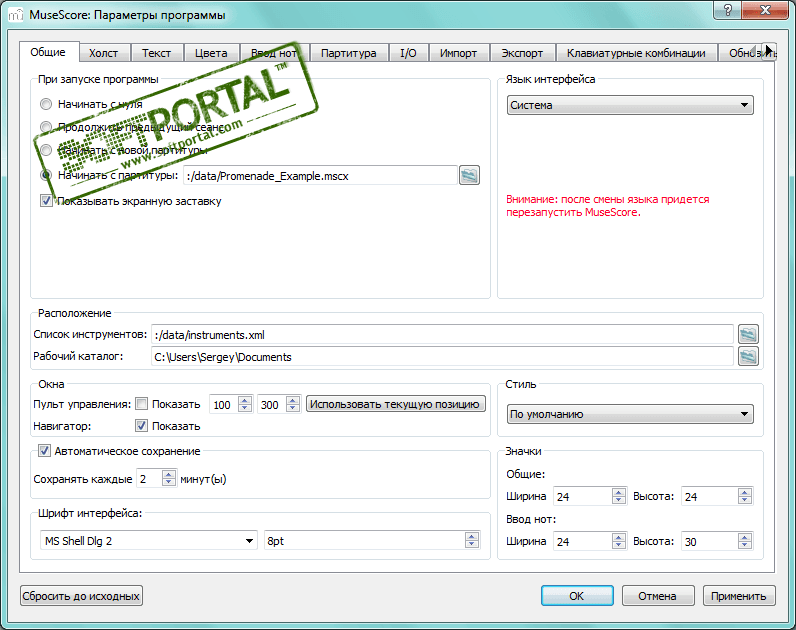The width and height of the screenshot is (796, 630).
Task: Click 'Использовать текущую позицию' button
Action: (x=395, y=404)
